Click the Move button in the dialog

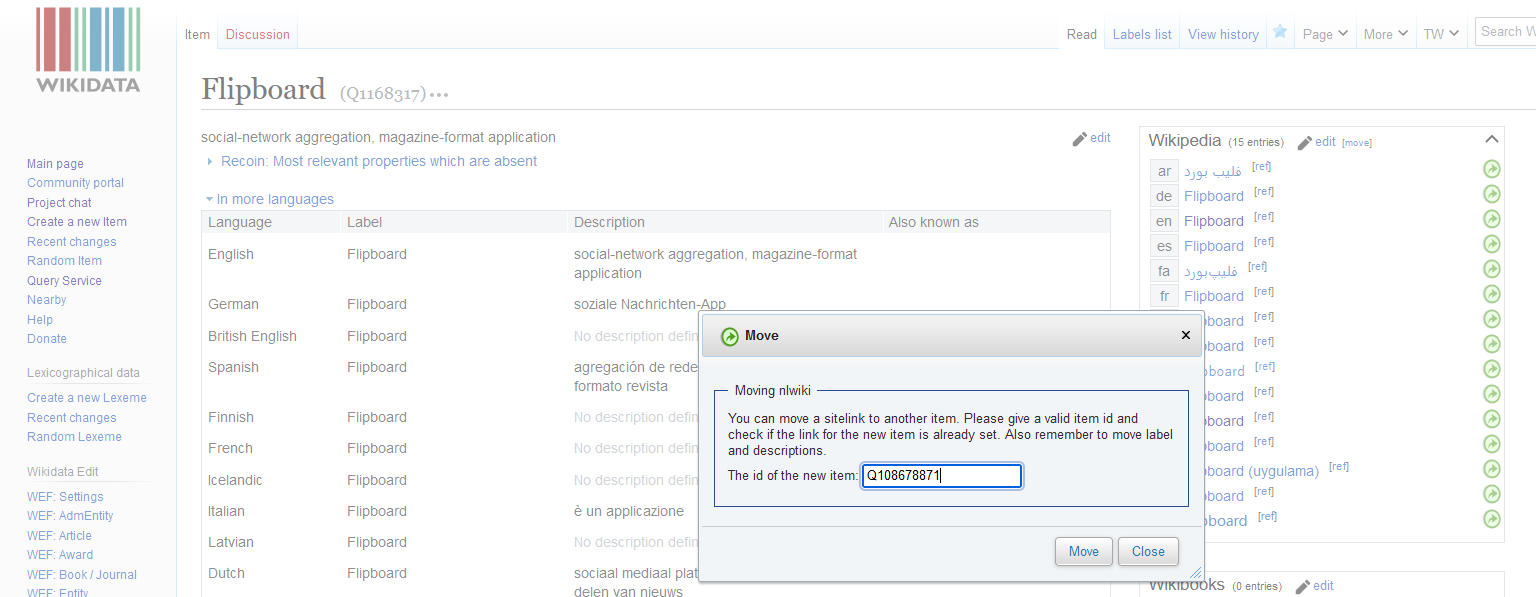(1083, 551)
